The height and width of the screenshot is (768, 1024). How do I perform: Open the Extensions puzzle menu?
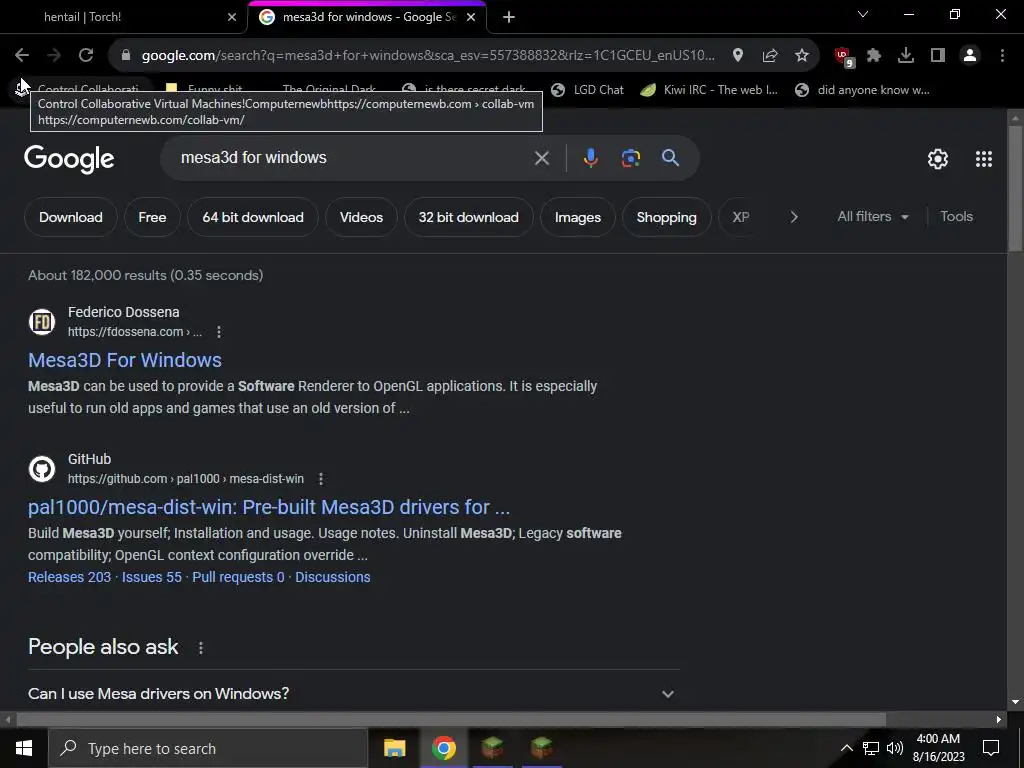[x=874, y=56]
